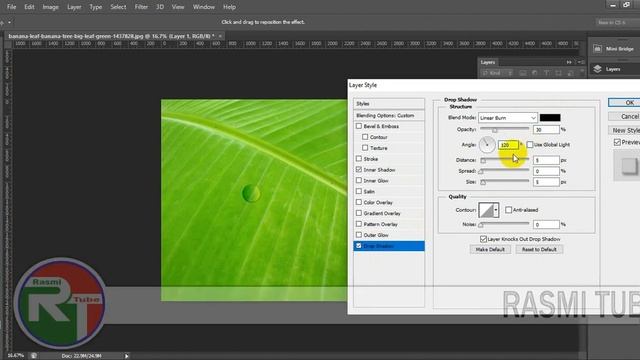
Task: Enable Bevel & Emboss checkbox
Action: [359, 126]
